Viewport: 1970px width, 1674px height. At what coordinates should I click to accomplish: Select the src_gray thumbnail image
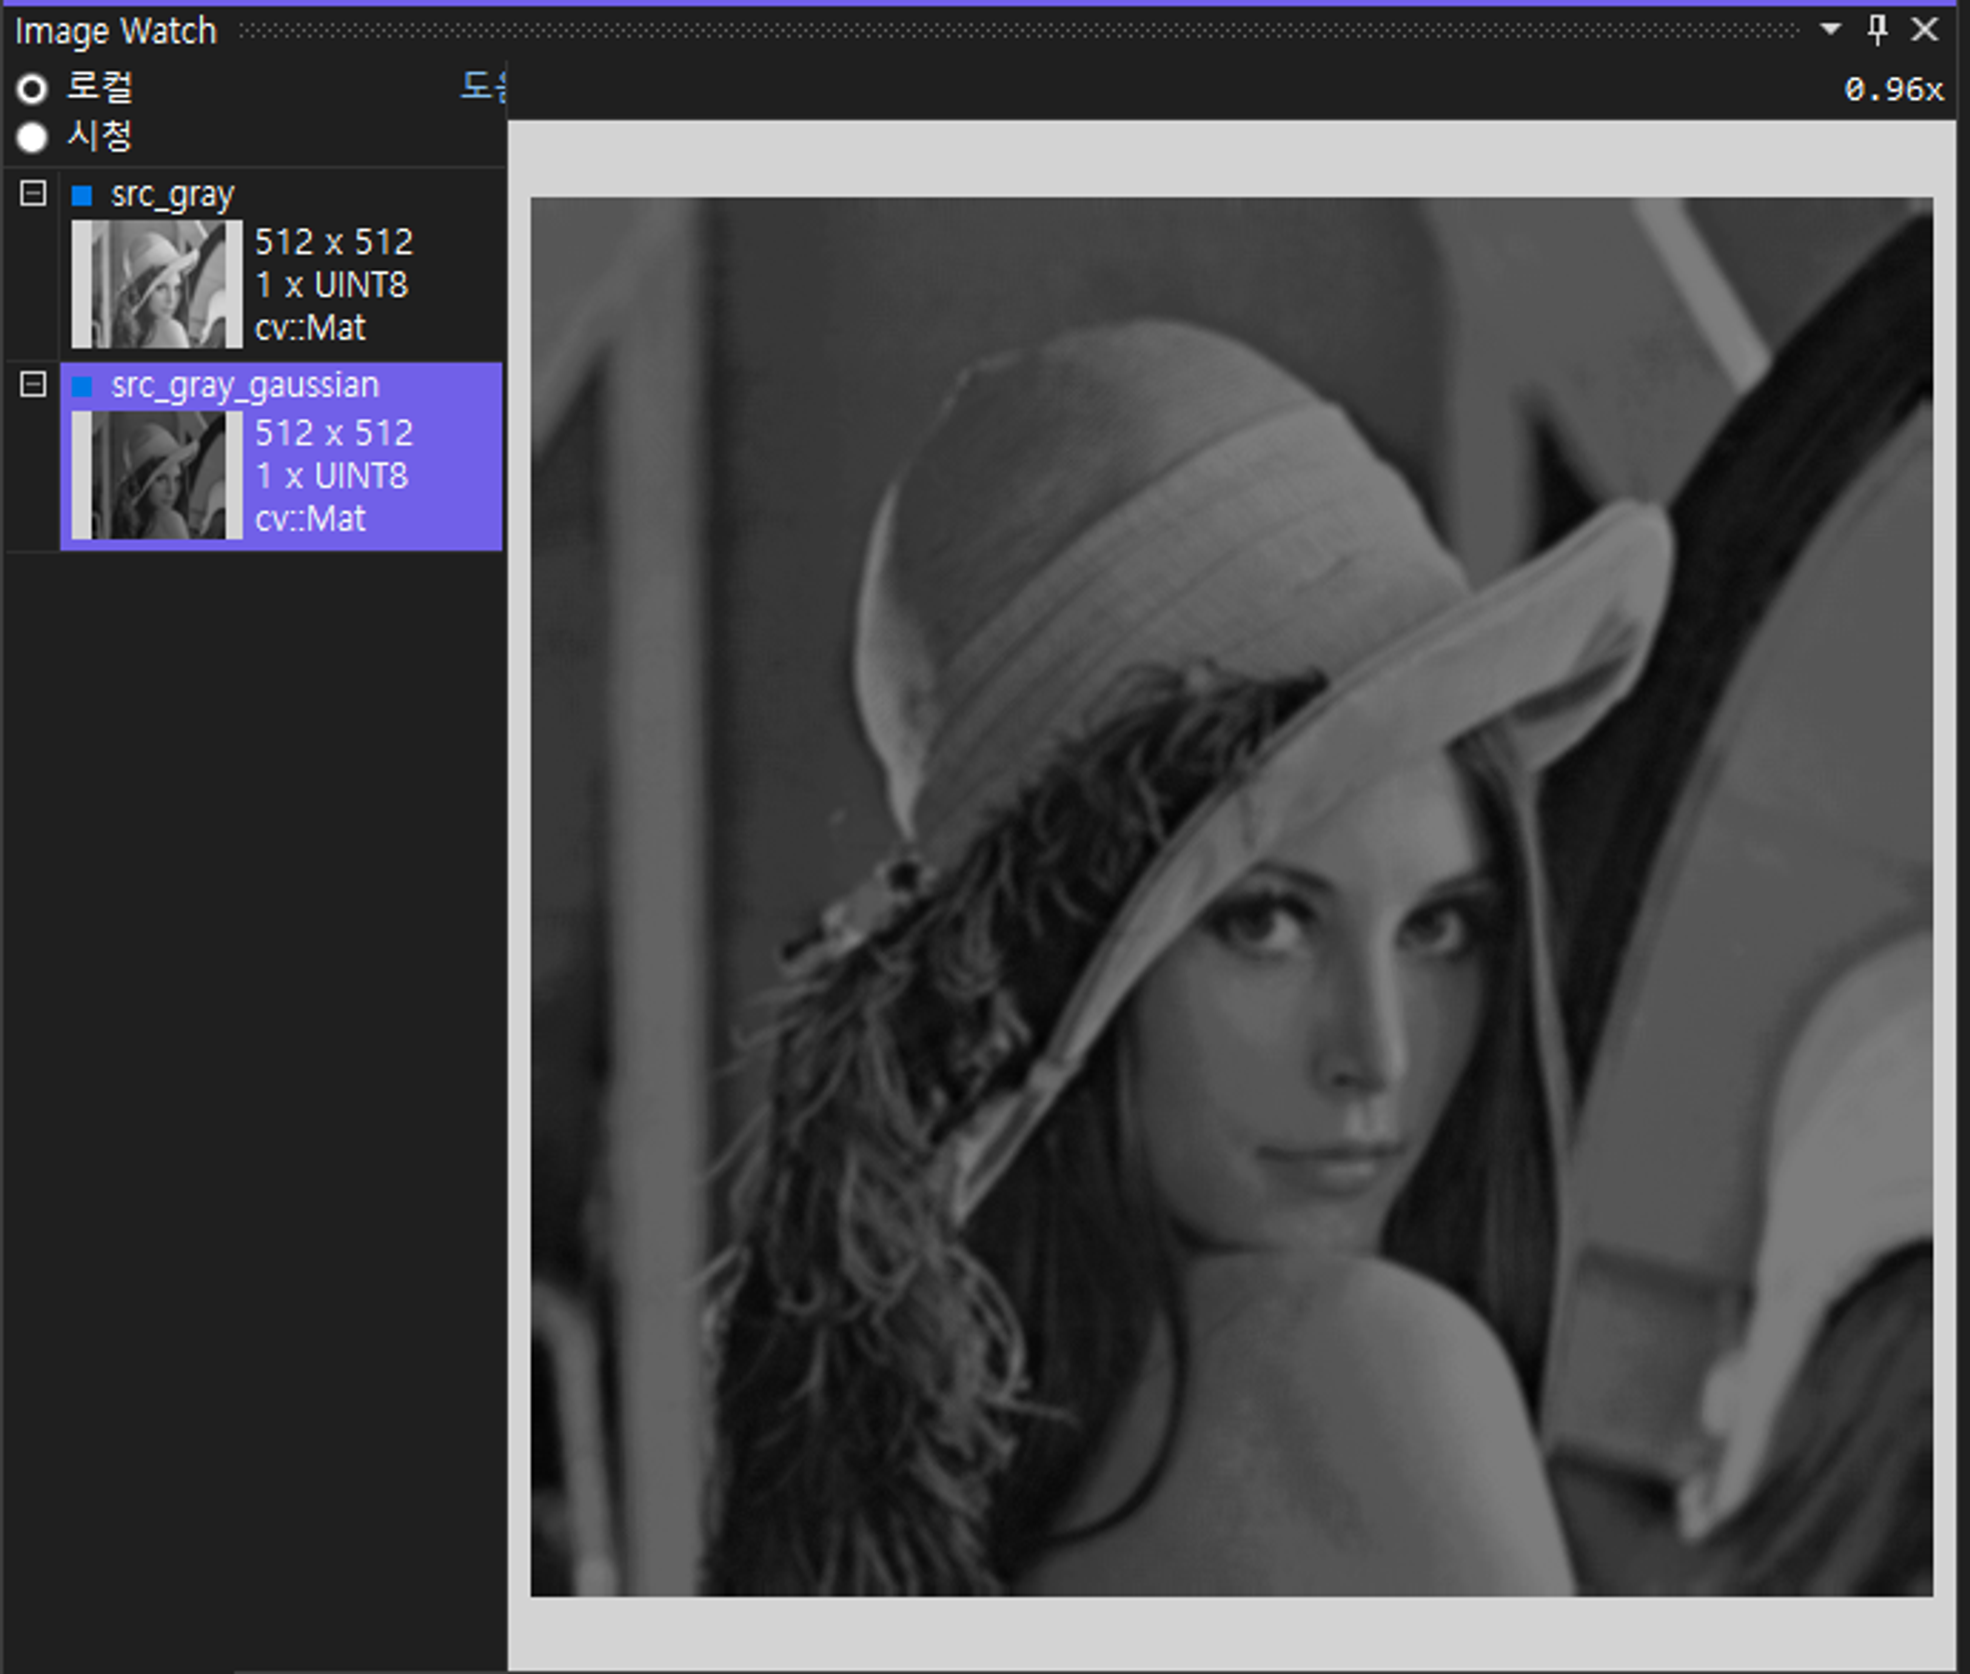(x=157, y=284)
